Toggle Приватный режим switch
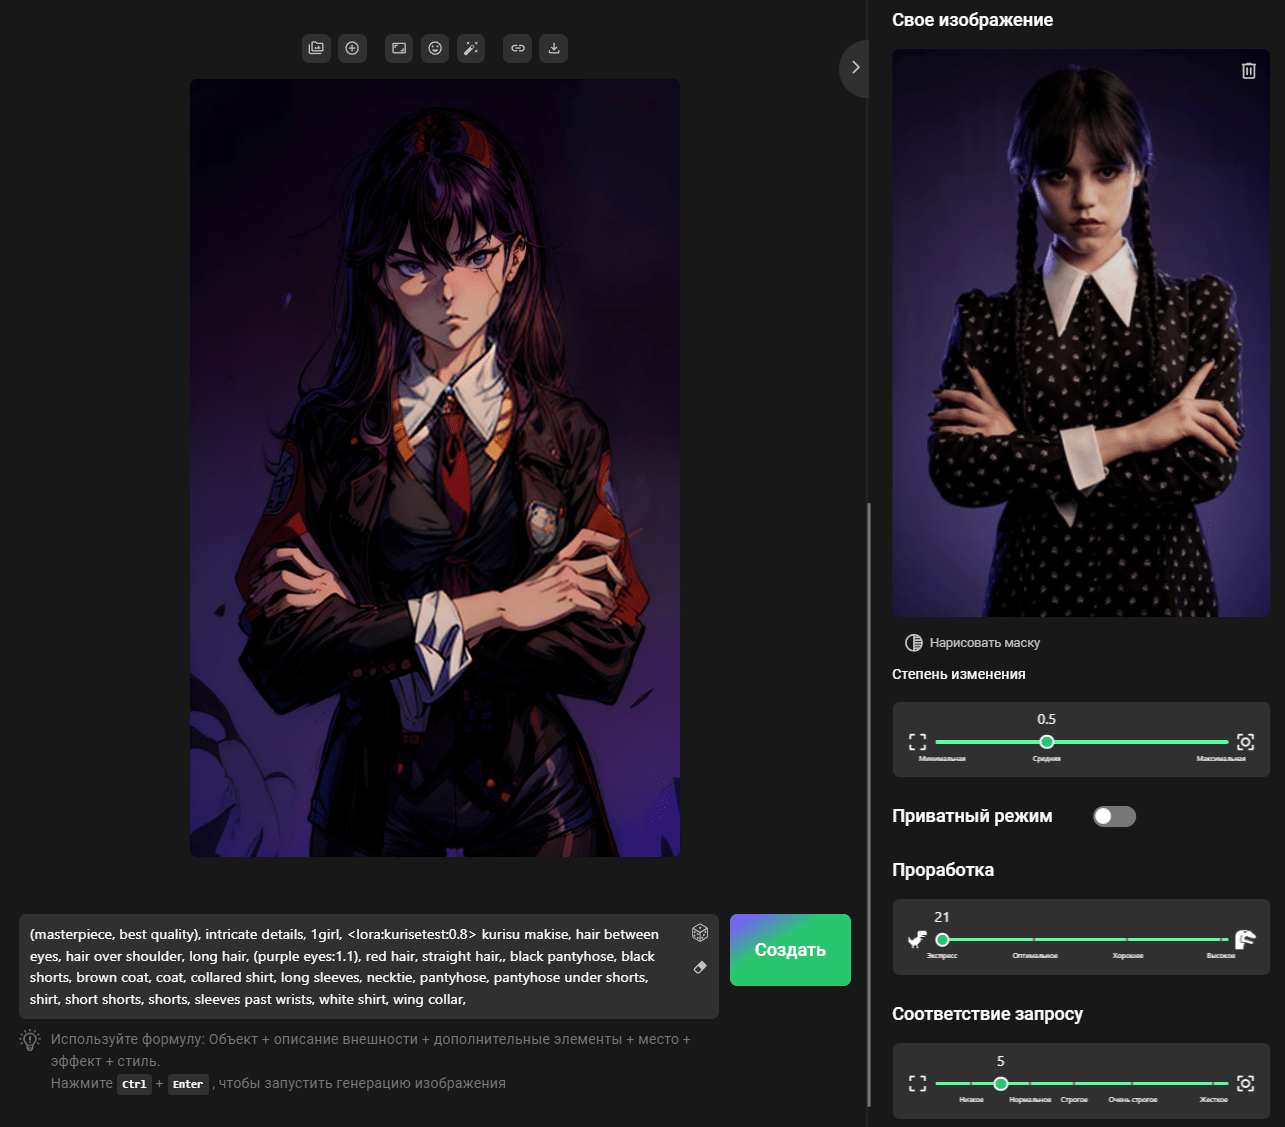 pyautogui.click(x=1114, y=816)
